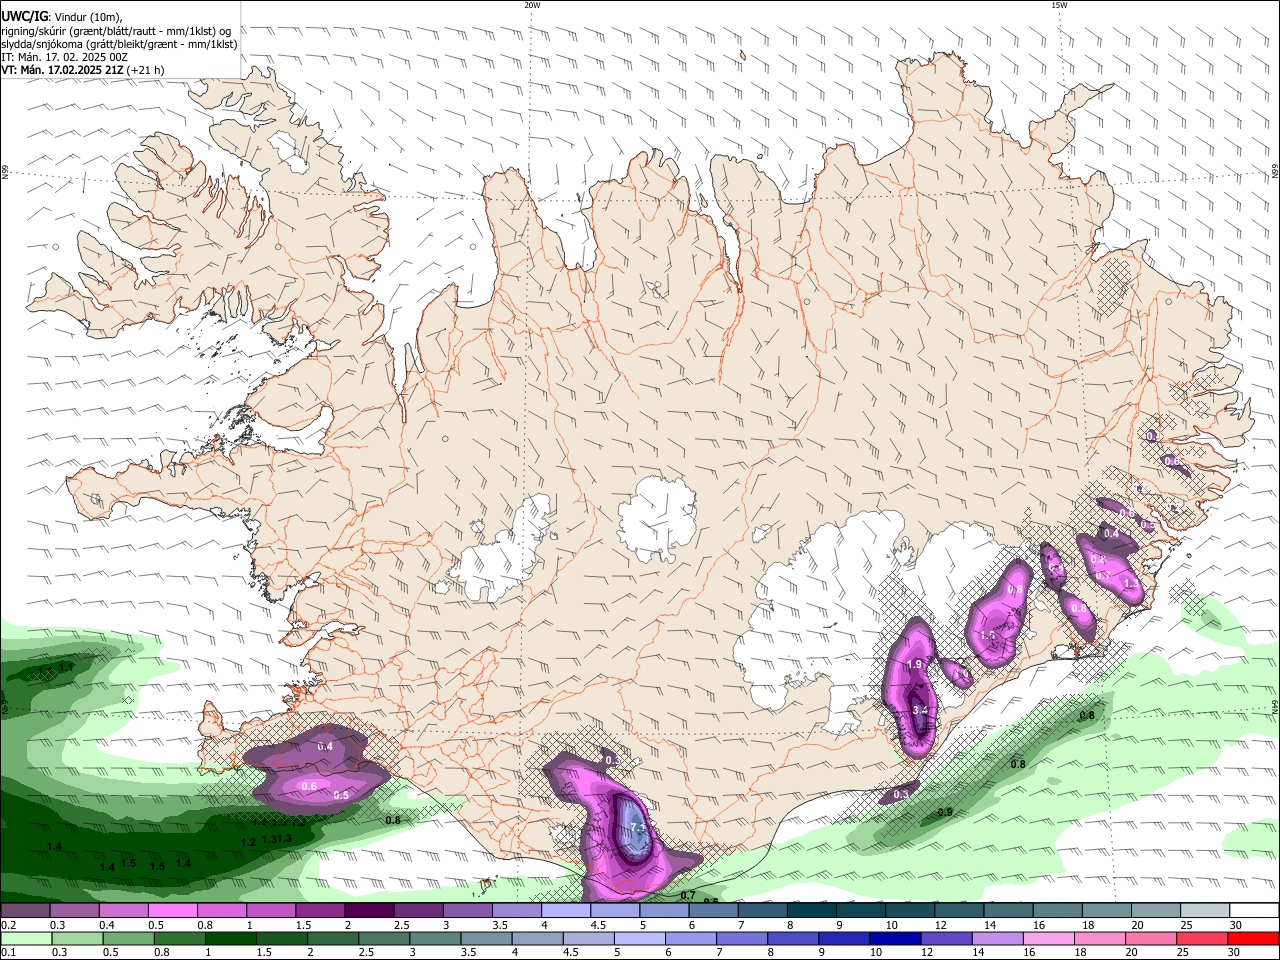The height and width of the screenshot is (960, 1280).
Task: Select lower-scale red swatch between 25 and 30
Action: pyautogui.click(x=1204, y=938)
